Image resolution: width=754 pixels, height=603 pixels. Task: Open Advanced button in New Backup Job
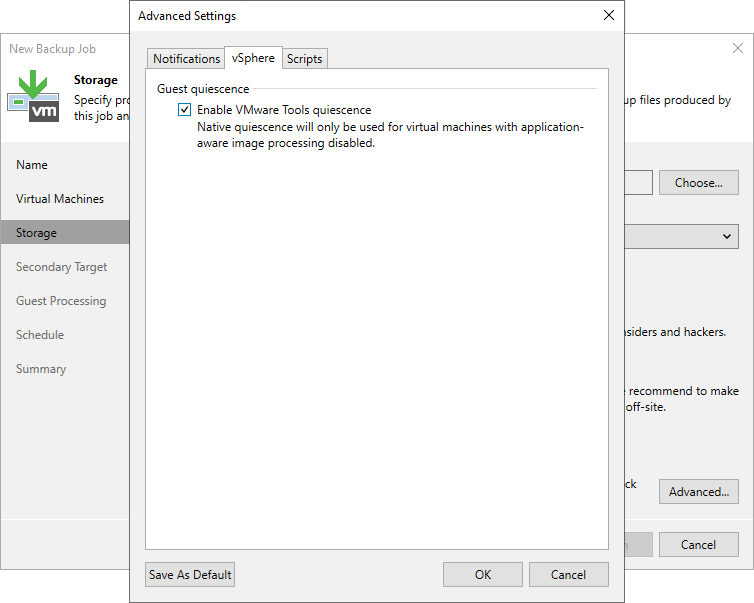click(x=699, y=491)
